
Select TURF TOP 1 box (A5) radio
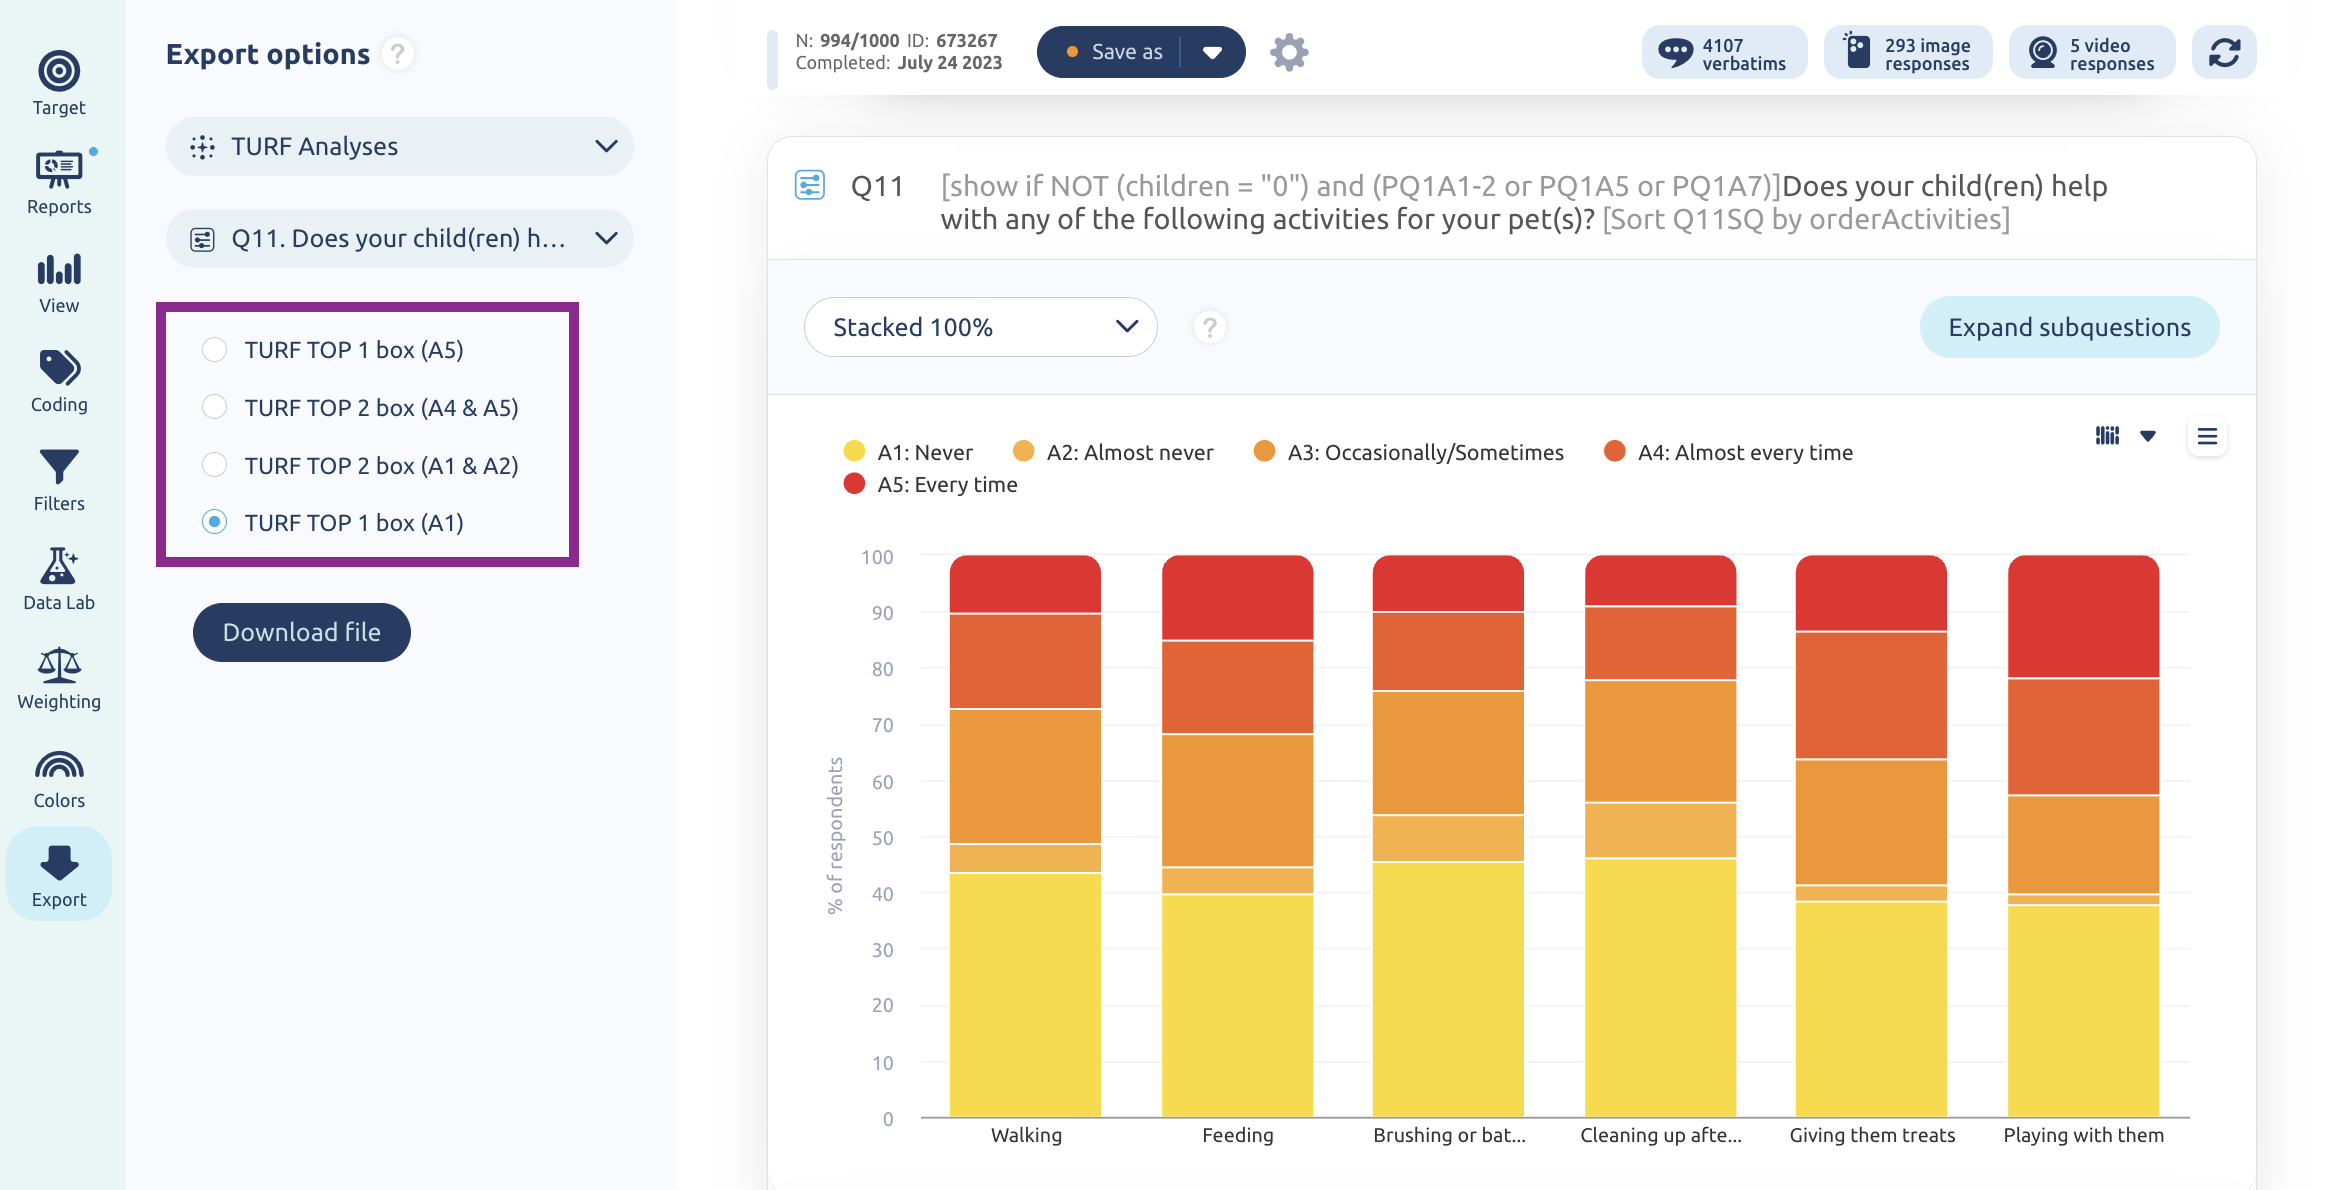pyautogui.click(x=214, y=350)
